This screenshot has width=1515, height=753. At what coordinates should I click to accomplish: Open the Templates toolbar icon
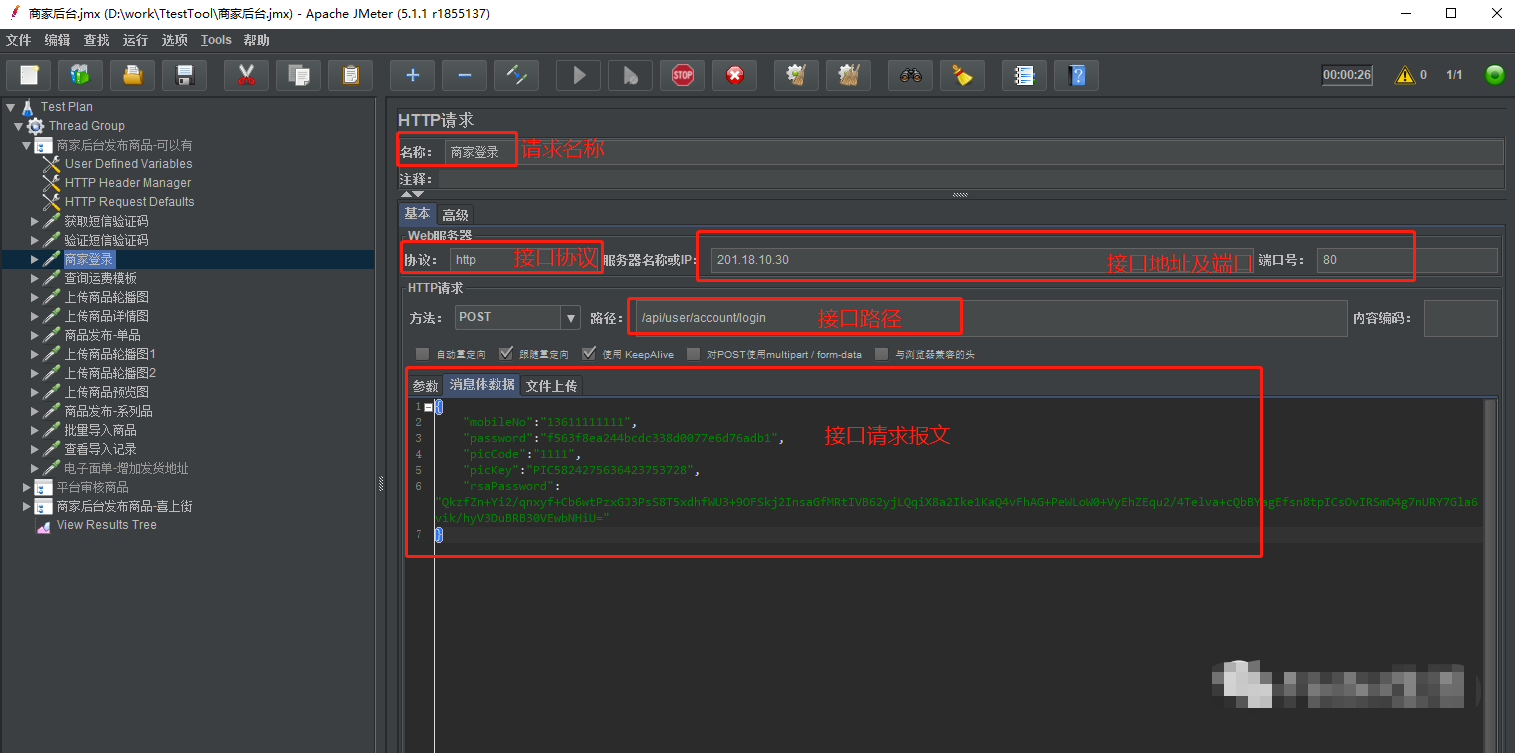(x=80, y=75)
